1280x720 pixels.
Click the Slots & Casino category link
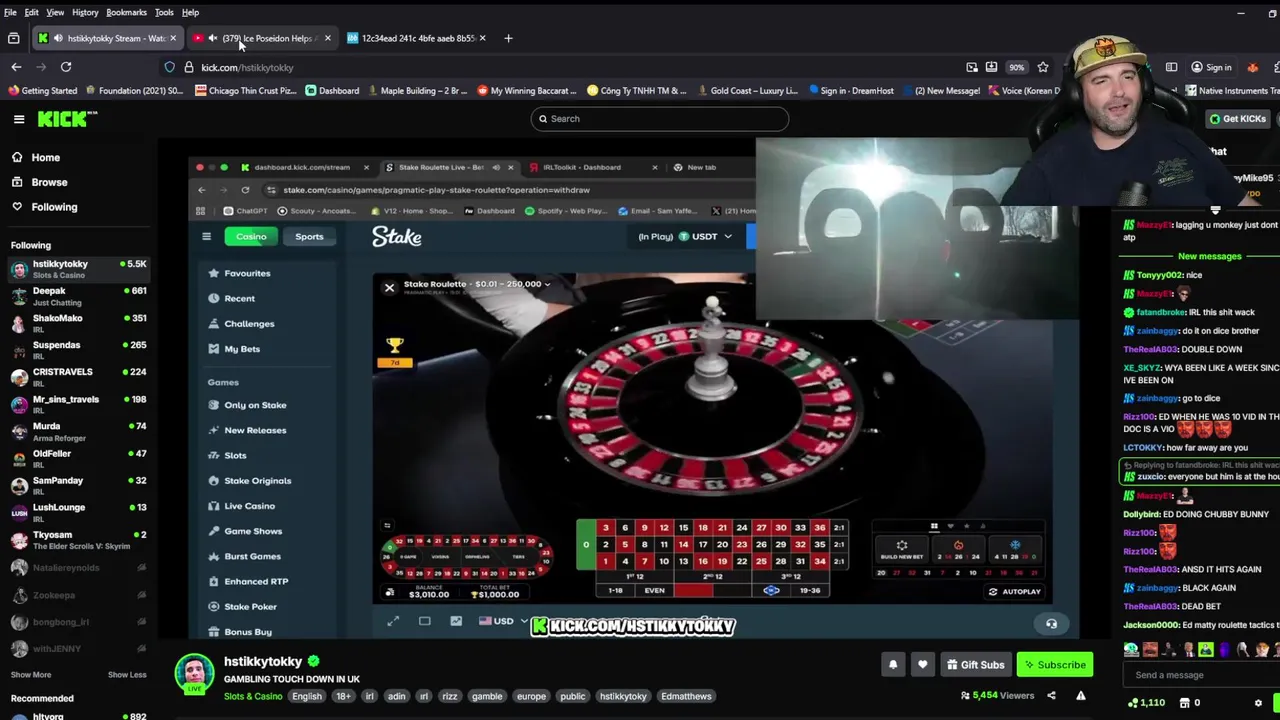point(253,696)
